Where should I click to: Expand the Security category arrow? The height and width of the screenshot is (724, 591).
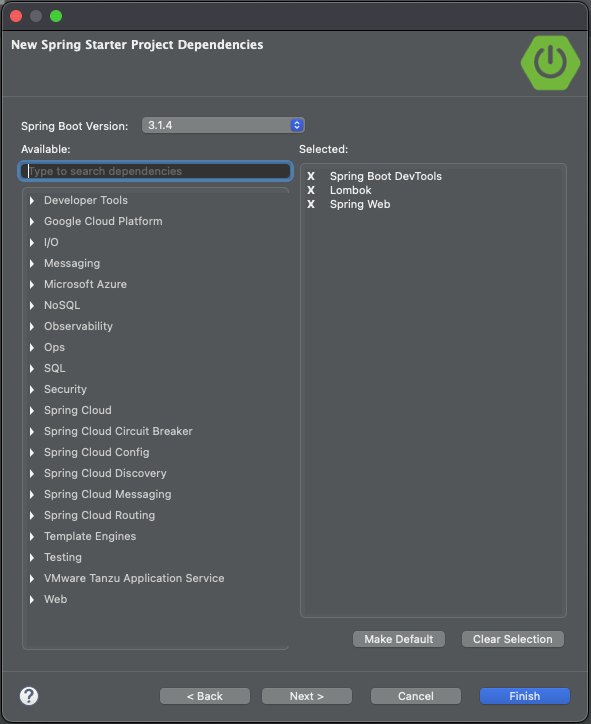click(32, 390)
